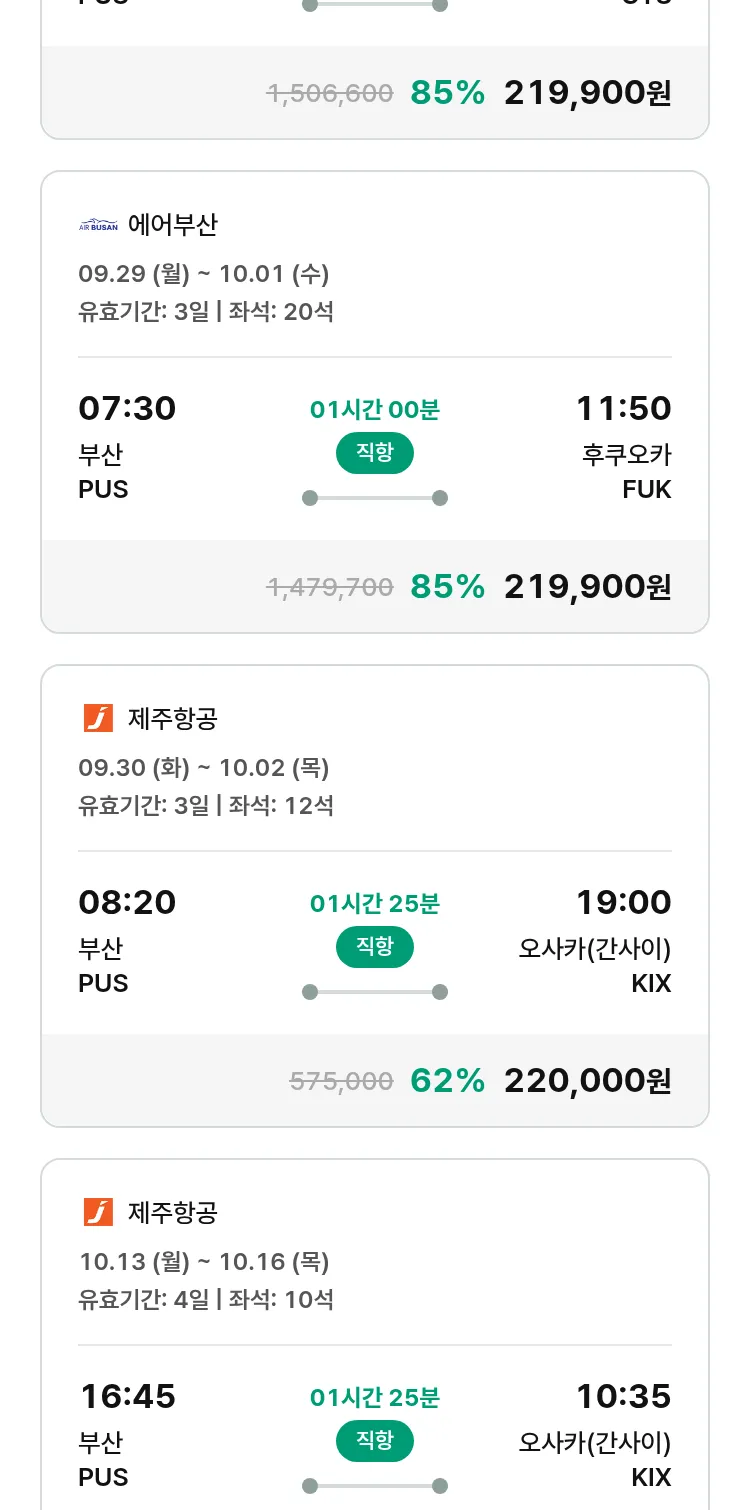750x1510 pixels.
Task: Select 직항 badge on the 16:45 flight
Action: point(374,1441)
